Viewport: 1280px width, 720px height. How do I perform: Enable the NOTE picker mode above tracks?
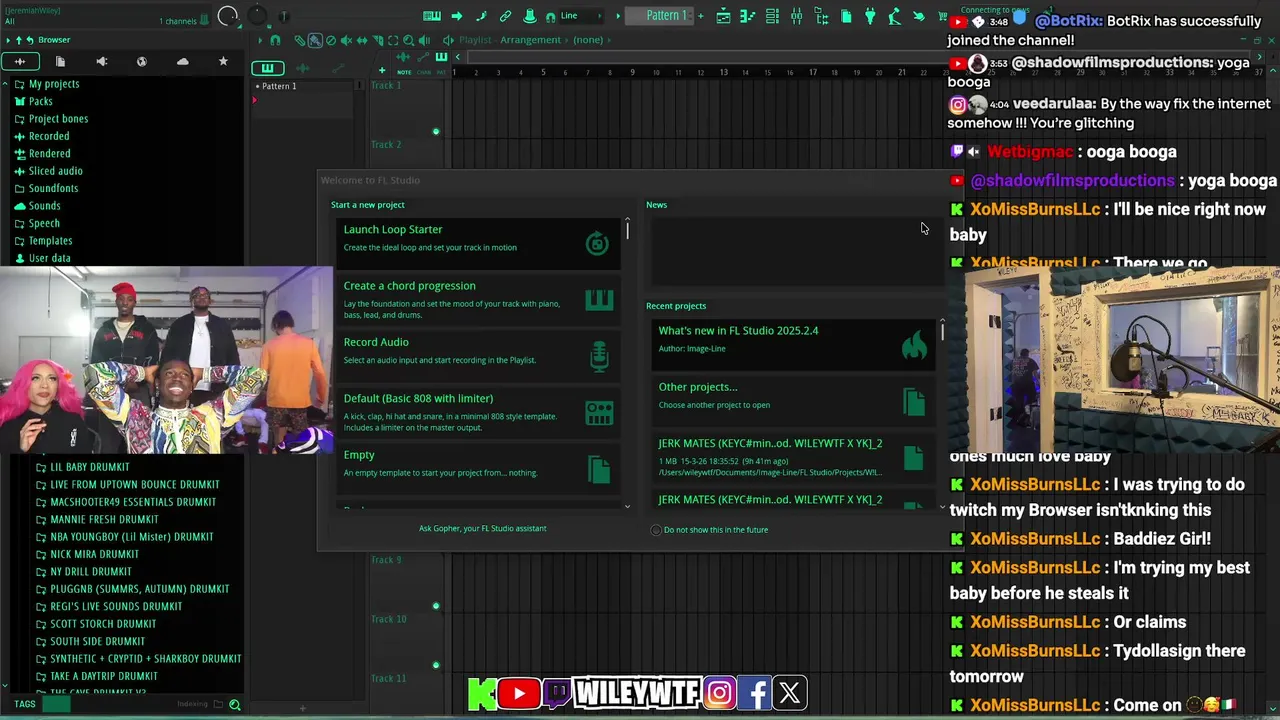point(404,72)
